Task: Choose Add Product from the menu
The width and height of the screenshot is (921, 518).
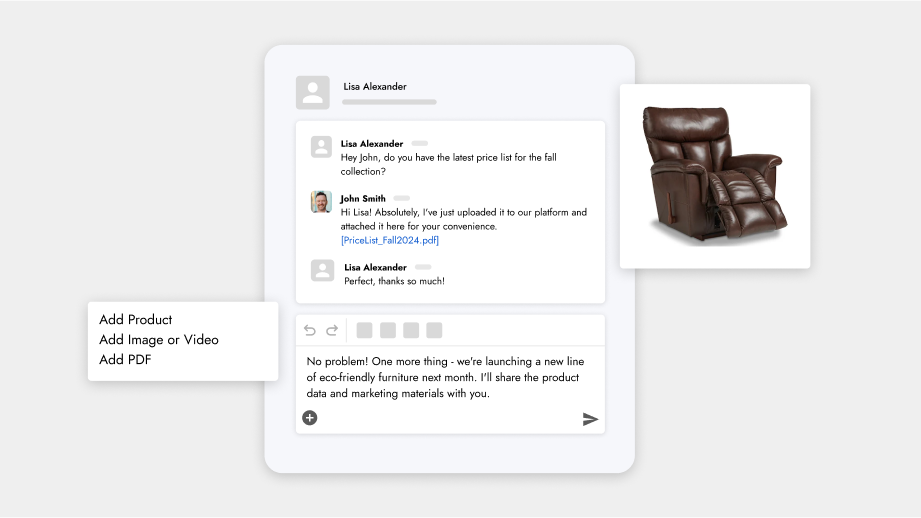Action: (136, 320)
